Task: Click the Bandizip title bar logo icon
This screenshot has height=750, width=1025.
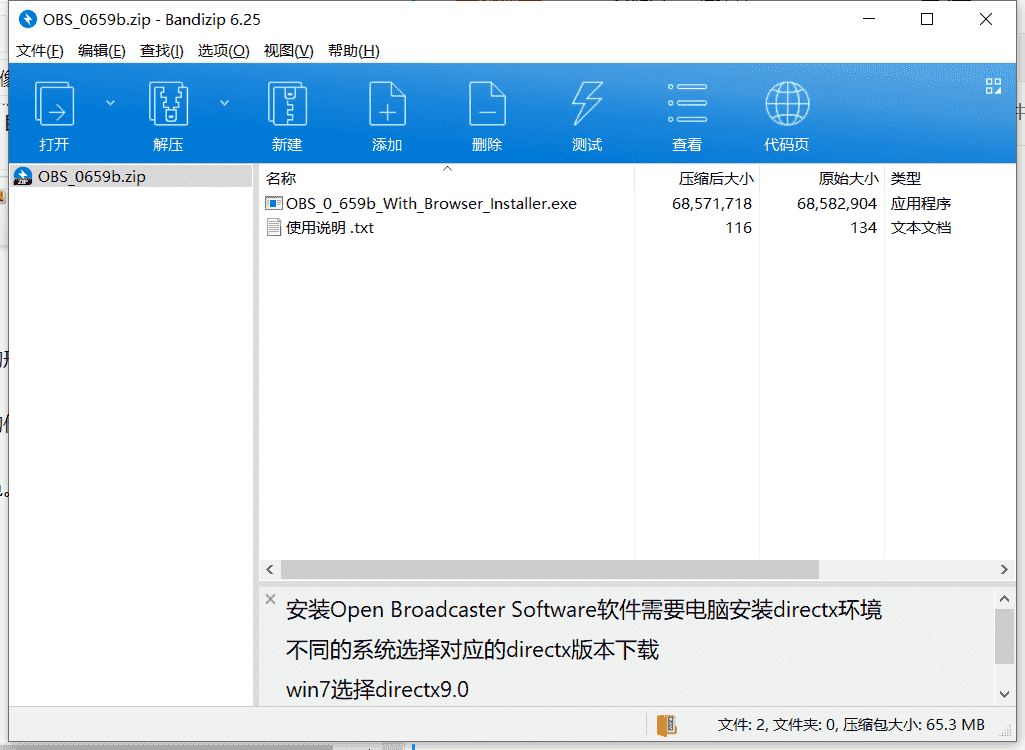Action: coord(27,19)
